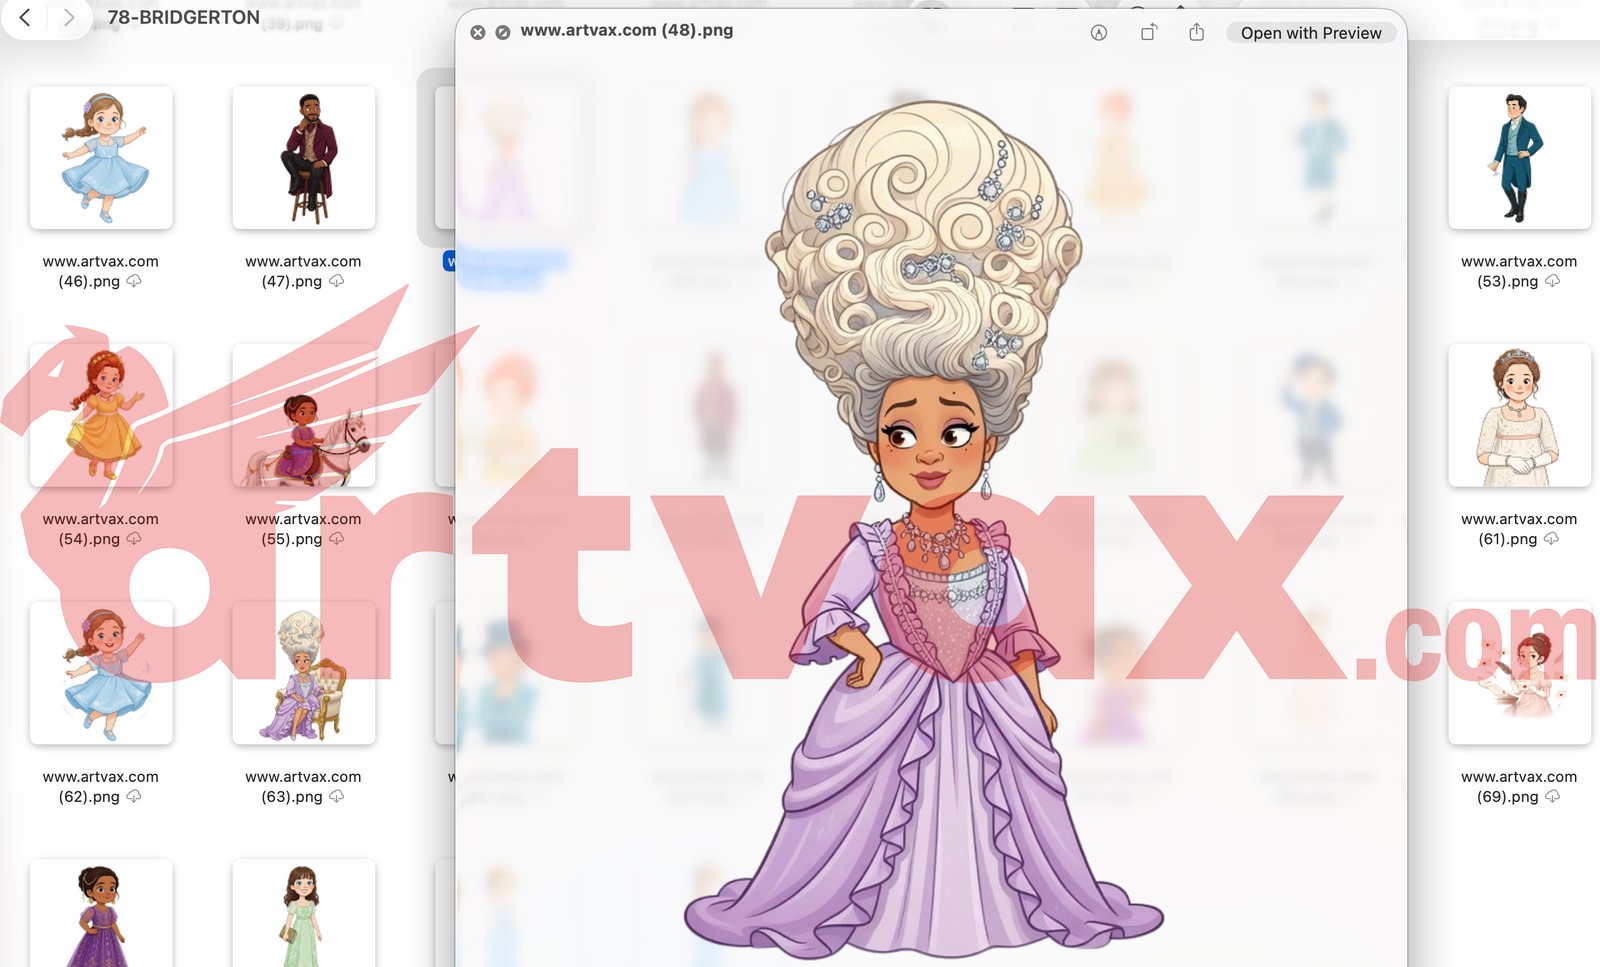Navigate back in the Finder window
Viewport: 1600px width, 967px height.
click(x=24, y=18)
